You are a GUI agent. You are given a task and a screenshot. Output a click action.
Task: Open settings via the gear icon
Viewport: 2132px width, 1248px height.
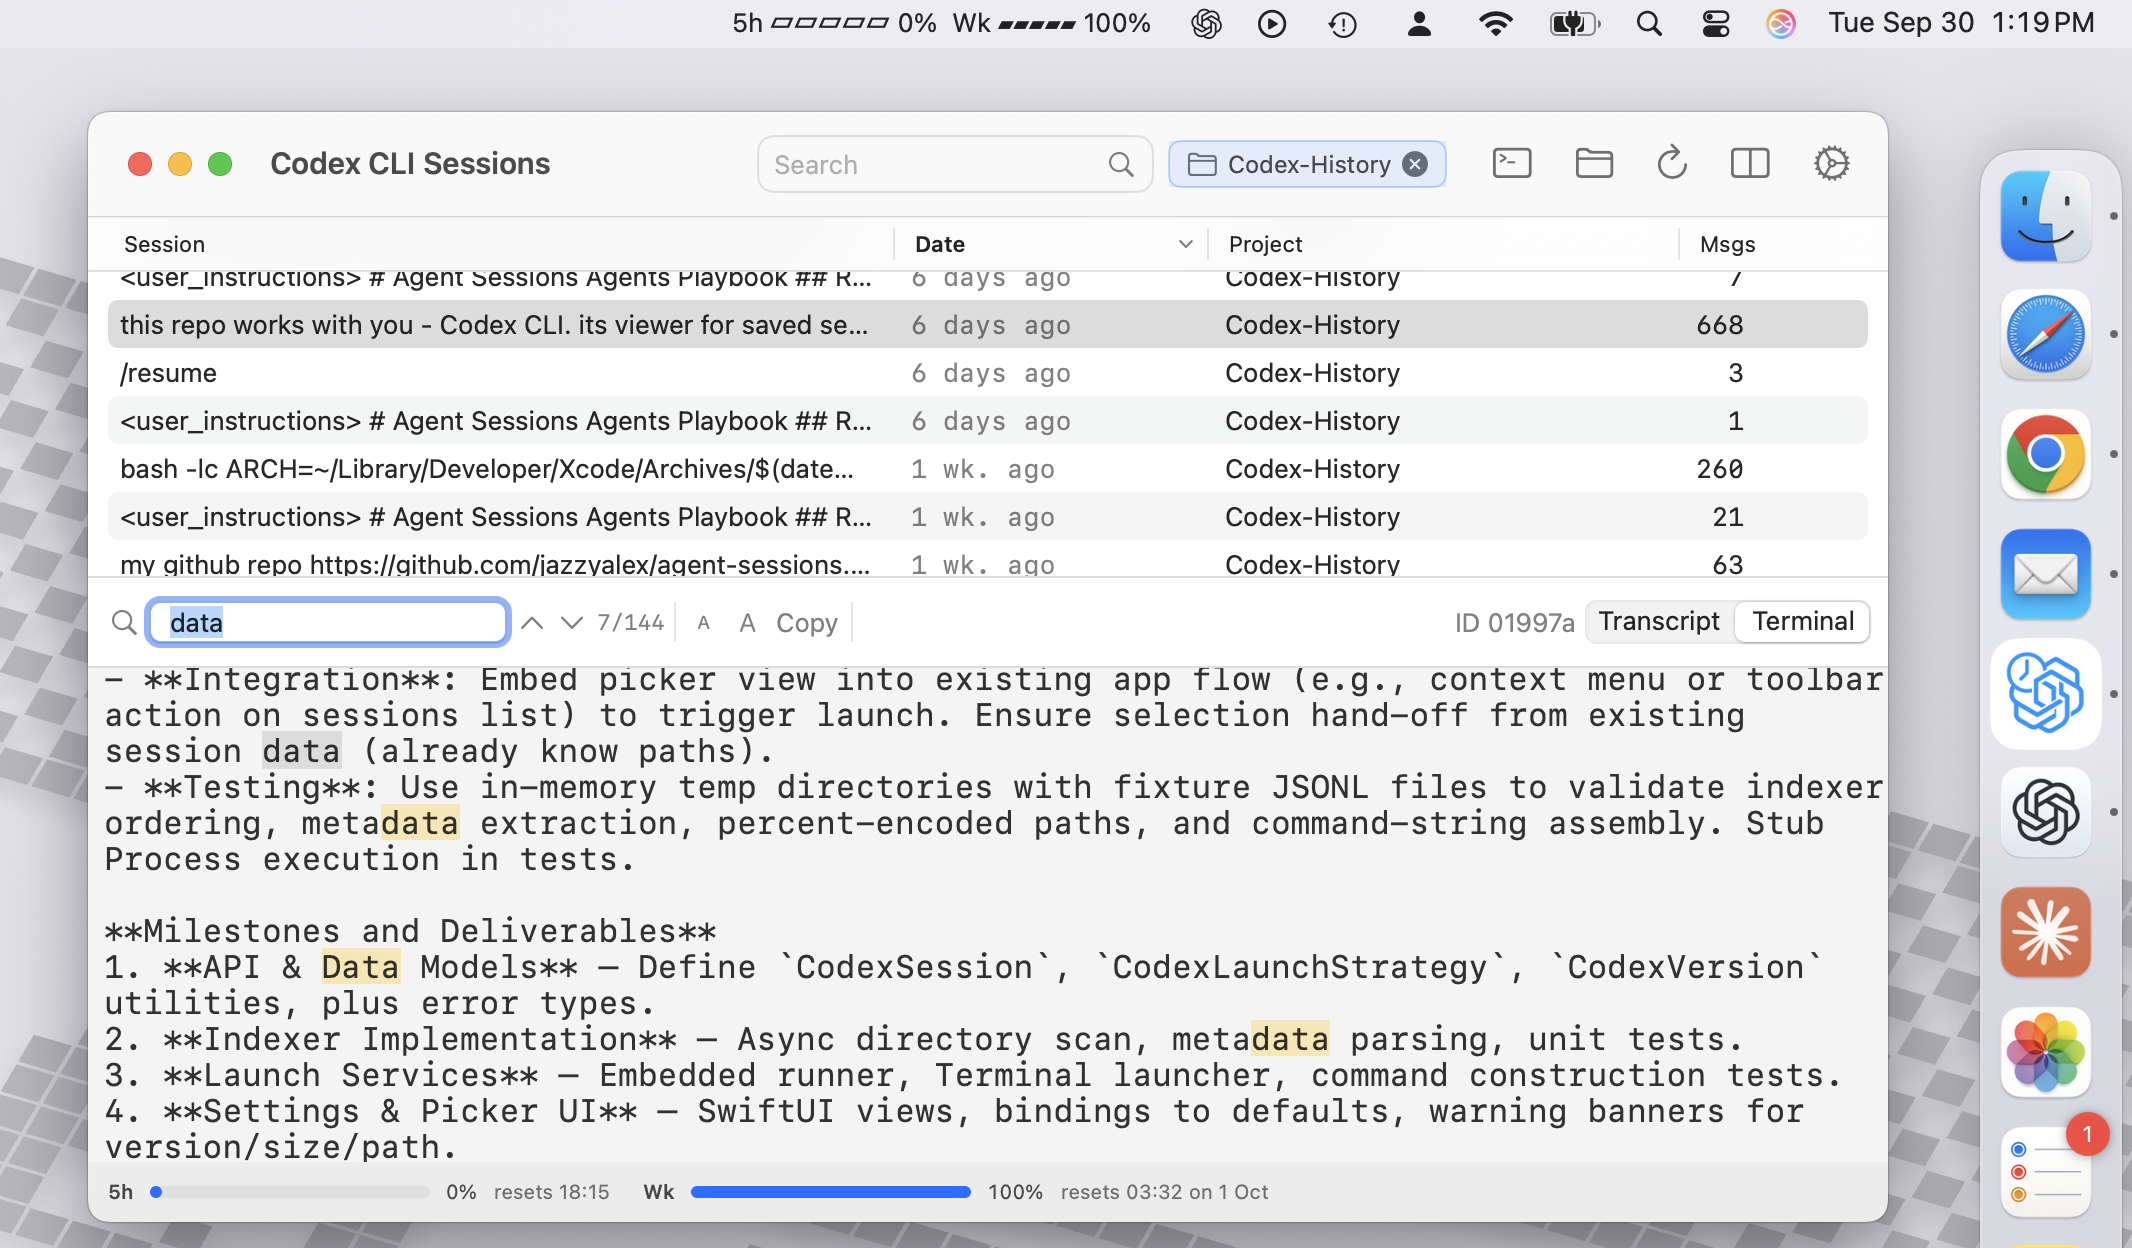(x=1831, y=164)
